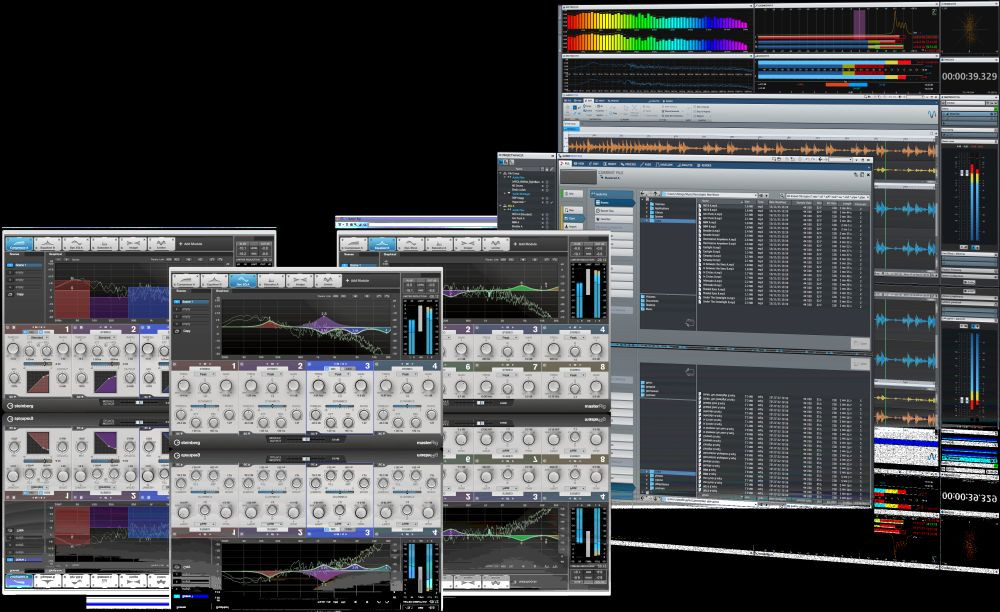
Task: Select the Compressor module tab in MasterRig
Action: (186, 280)
